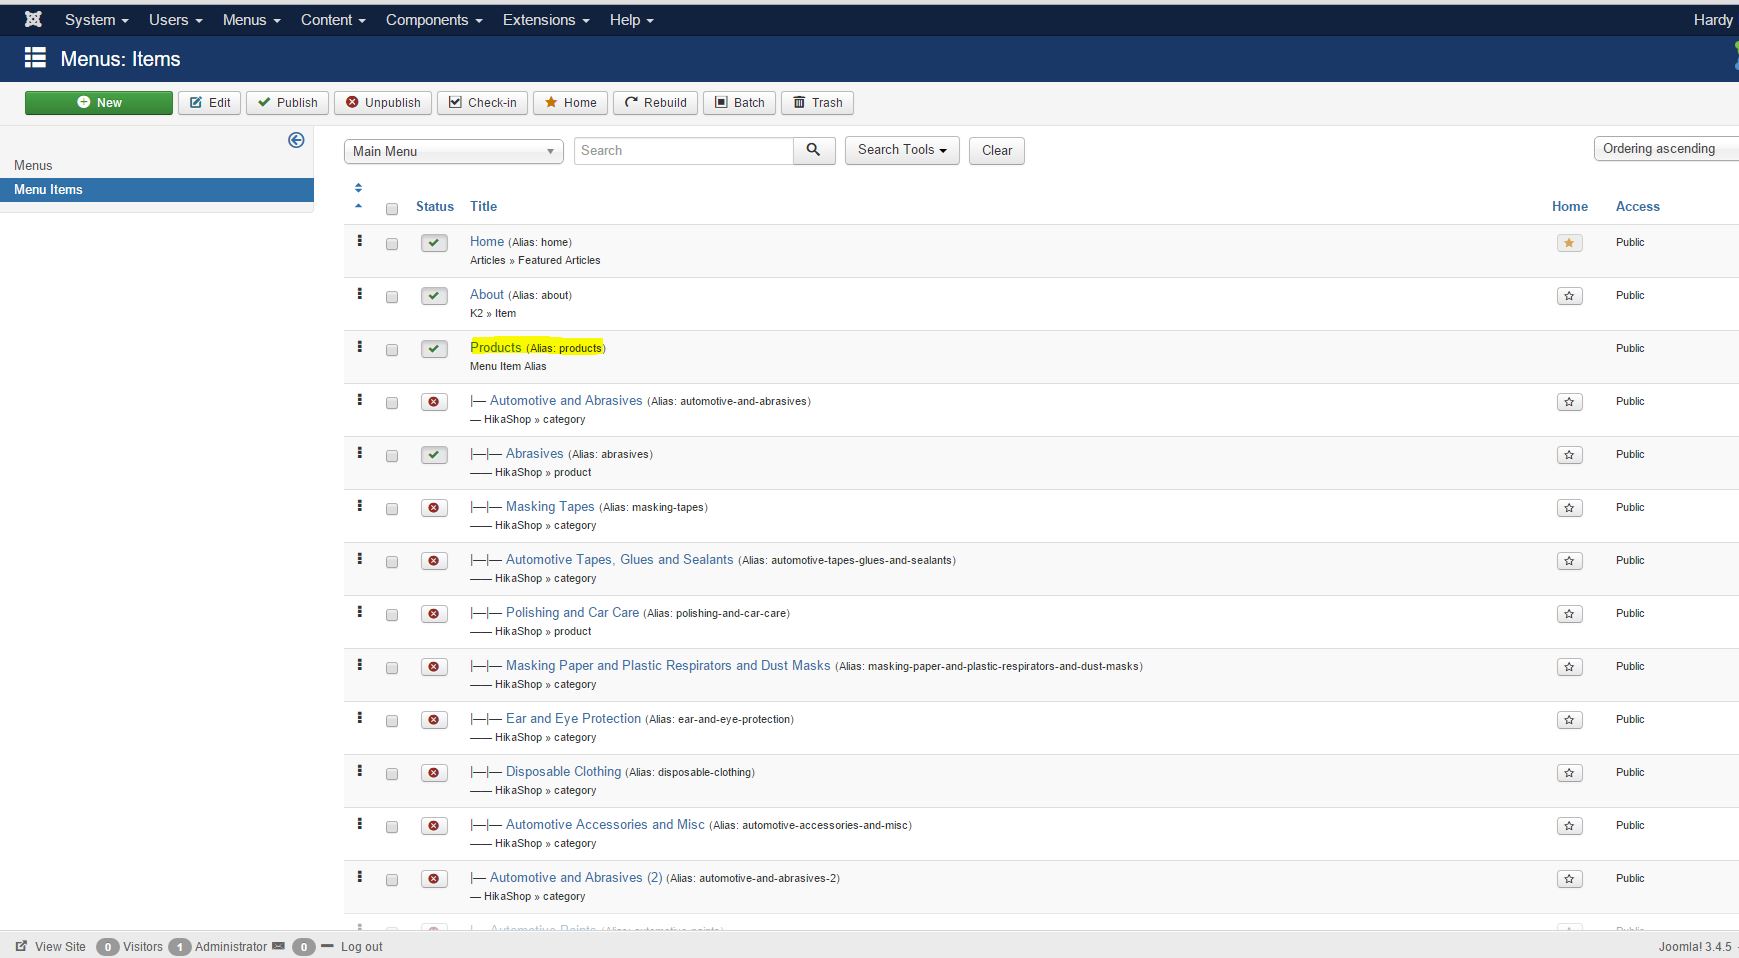Publish Polishing and Car Care status icon
1739x958 pixels.
(434, 614)
